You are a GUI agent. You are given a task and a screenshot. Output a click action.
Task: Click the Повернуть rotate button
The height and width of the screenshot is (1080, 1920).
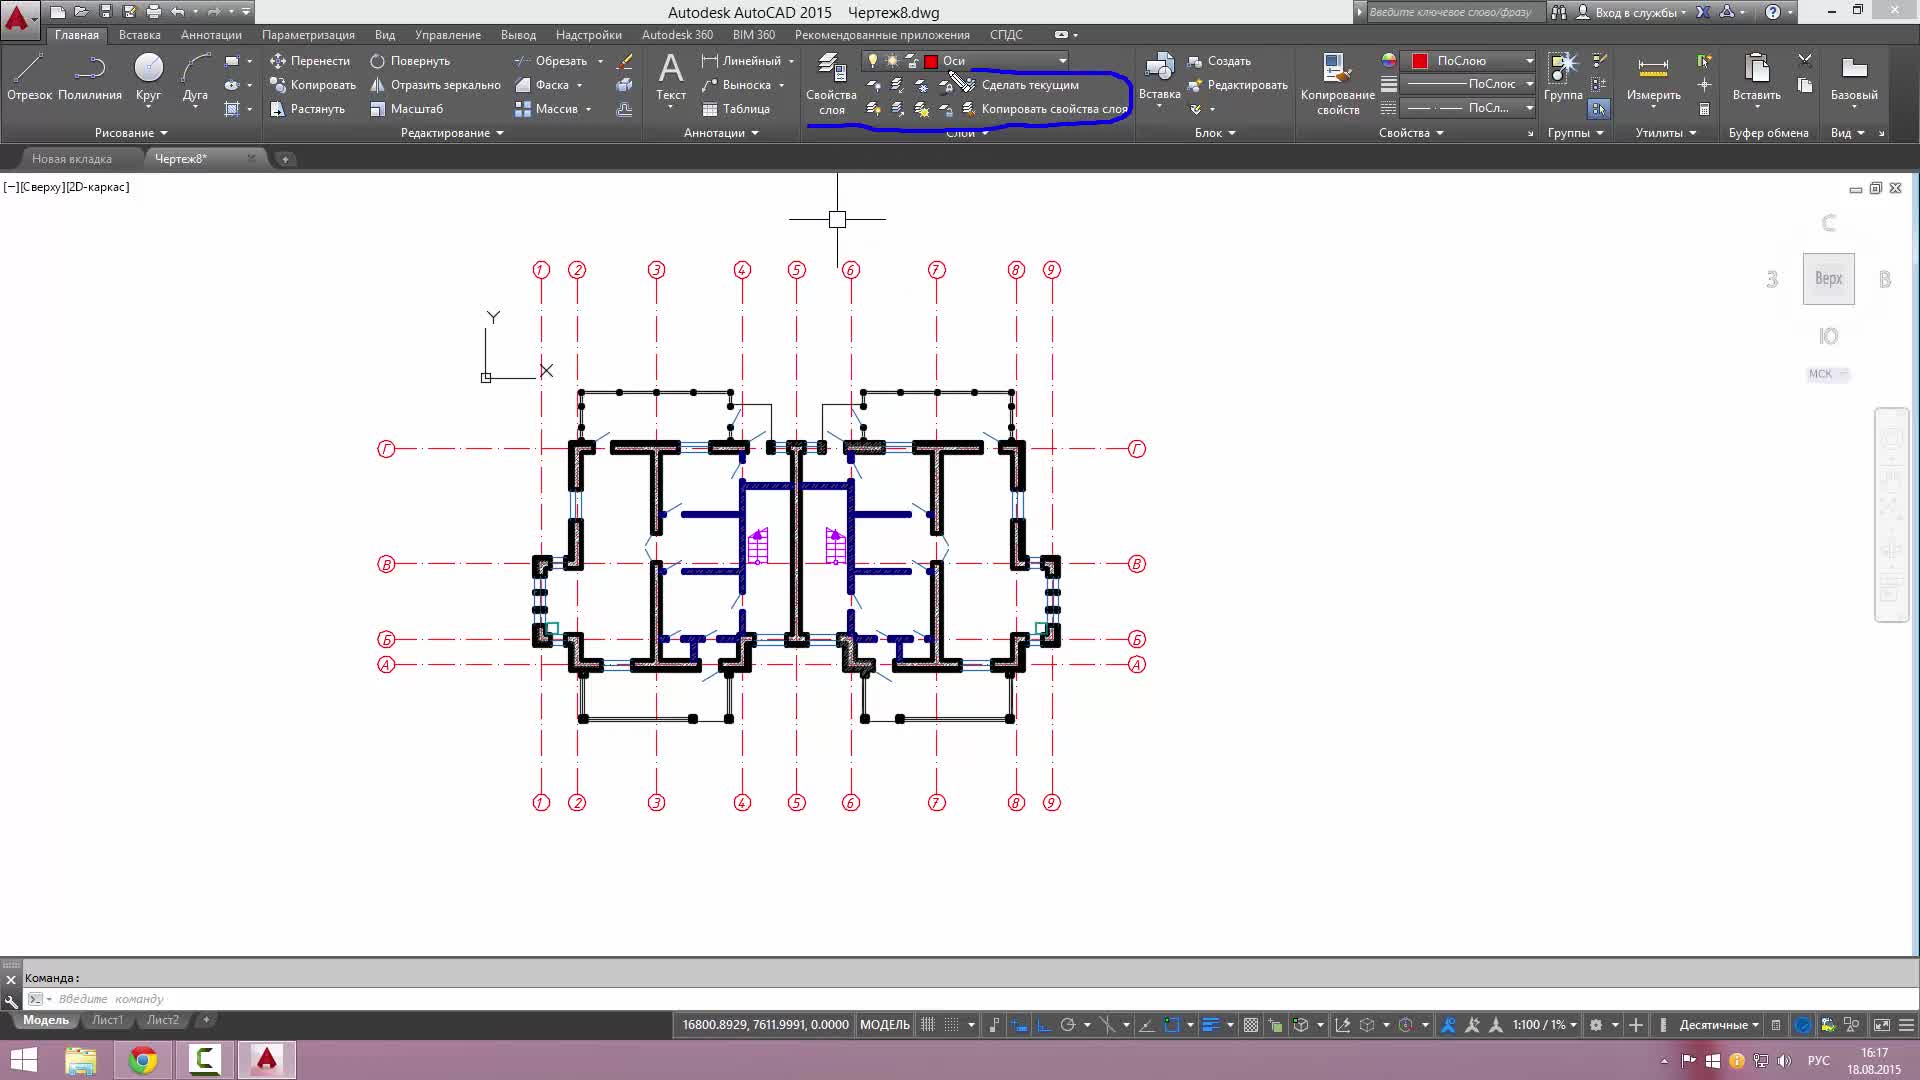pyautogui.click(x=410, y=61)
